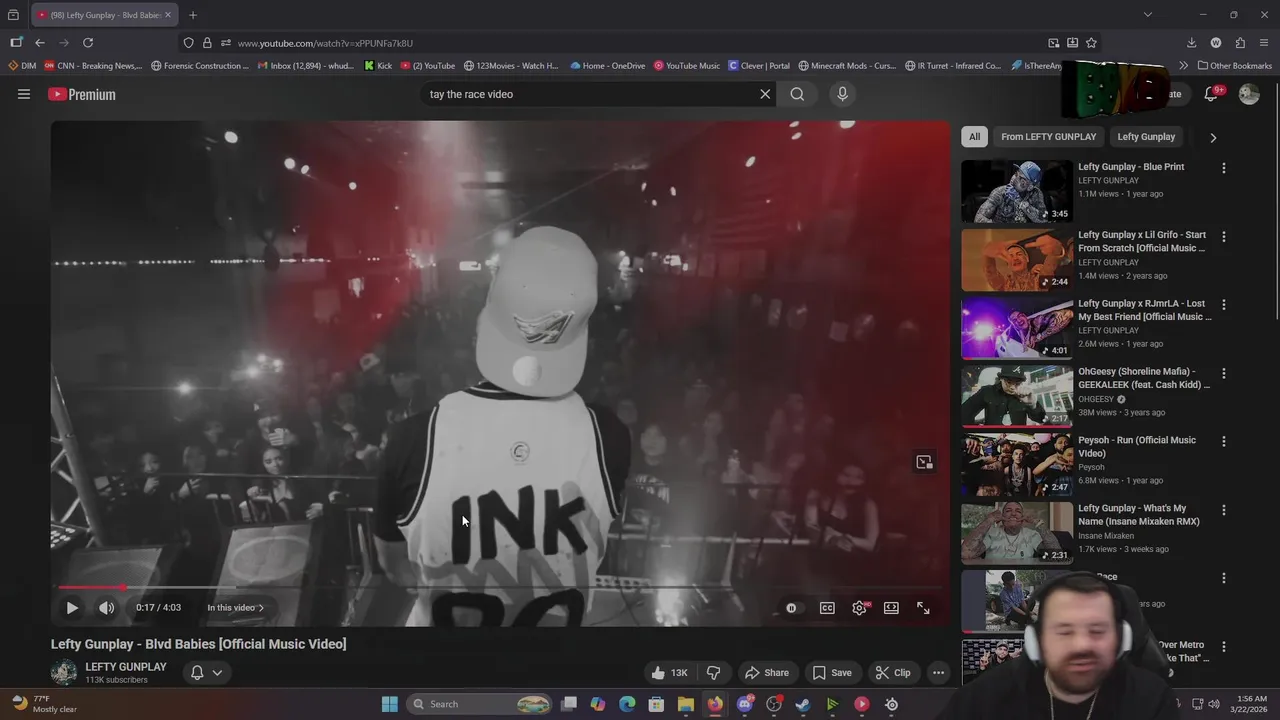Open 'Lost My Best Friend' video
1280x720 pixels.
[1016, 328]
